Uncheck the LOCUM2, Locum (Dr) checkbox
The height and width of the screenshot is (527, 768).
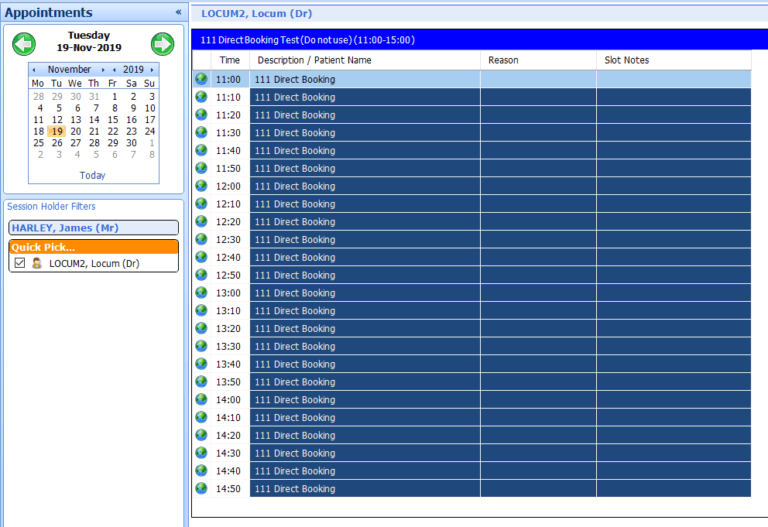coord(20,263)
